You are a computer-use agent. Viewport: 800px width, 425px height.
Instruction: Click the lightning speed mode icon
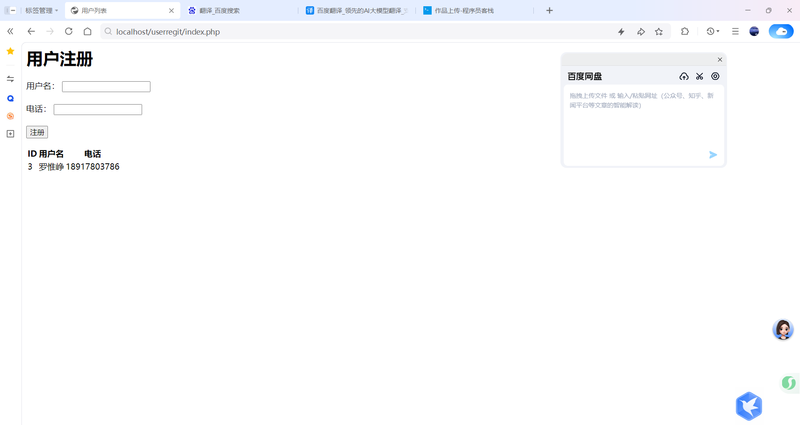(621, 32)
